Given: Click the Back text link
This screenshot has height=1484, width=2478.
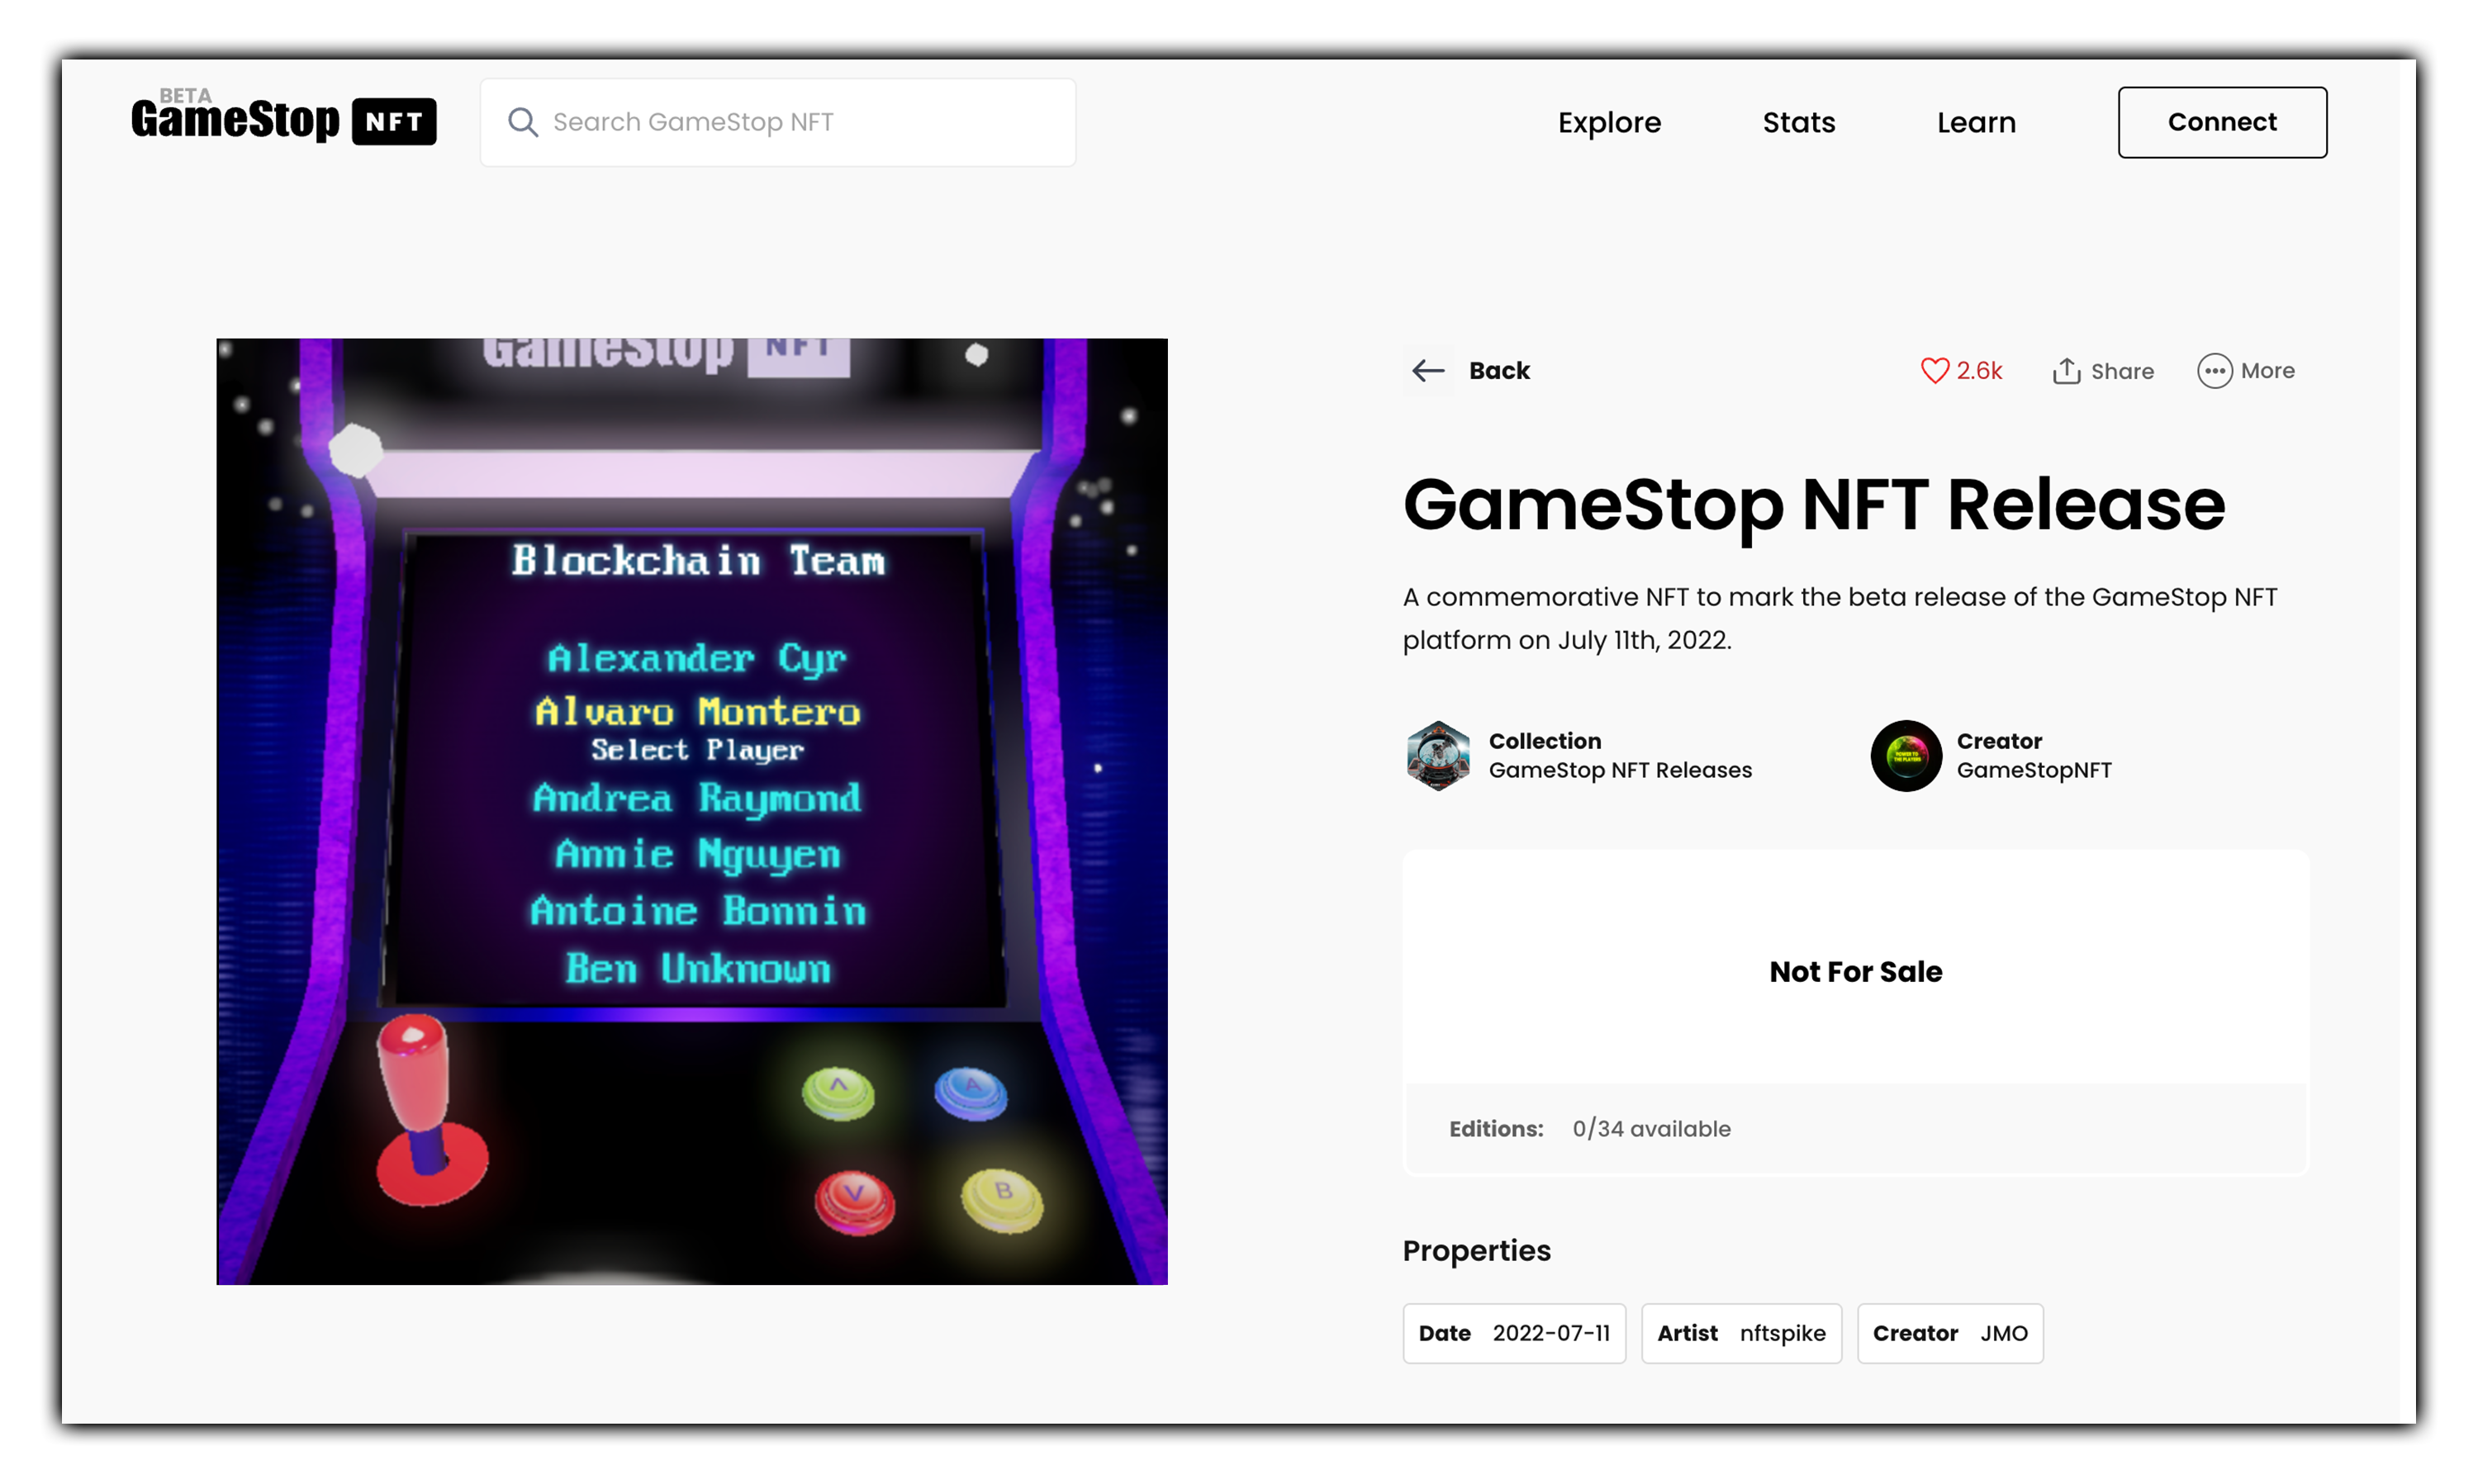Looking at the screenshot, I should click(1499, 371).
